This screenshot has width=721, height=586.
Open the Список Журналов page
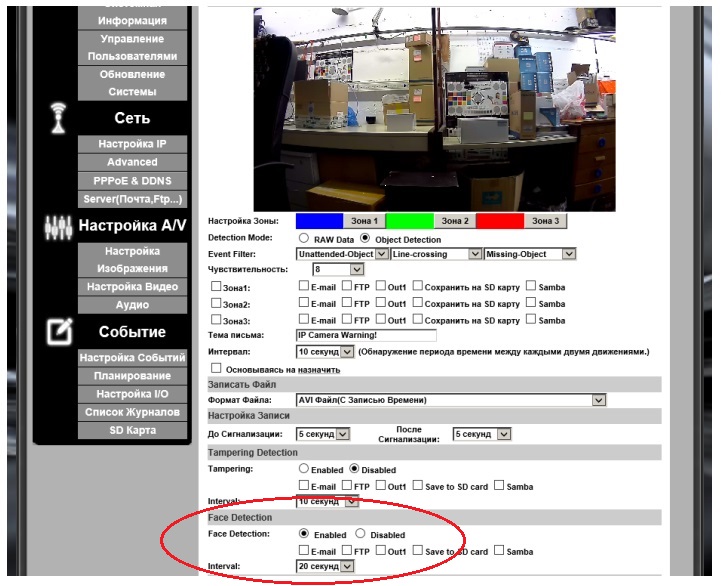coord(132,412)
